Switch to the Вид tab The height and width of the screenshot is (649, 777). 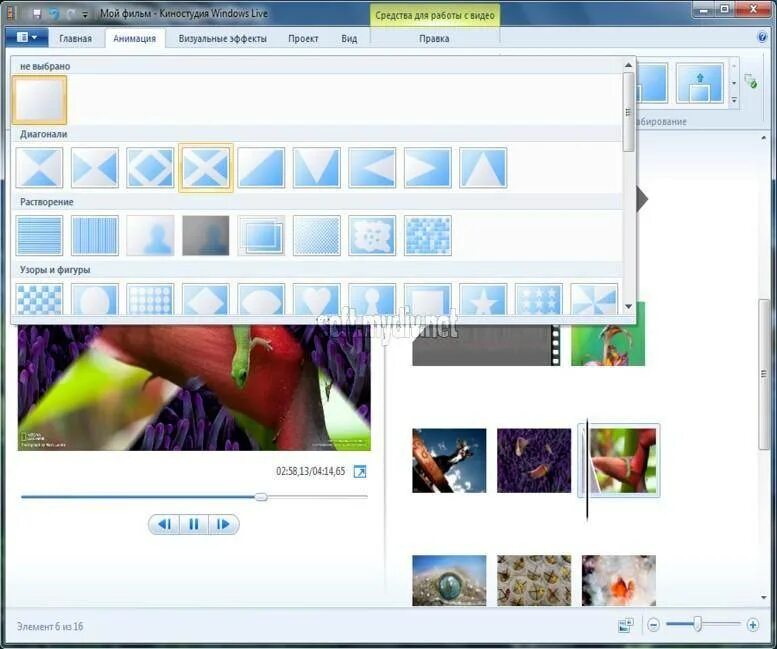coord(349,39)
